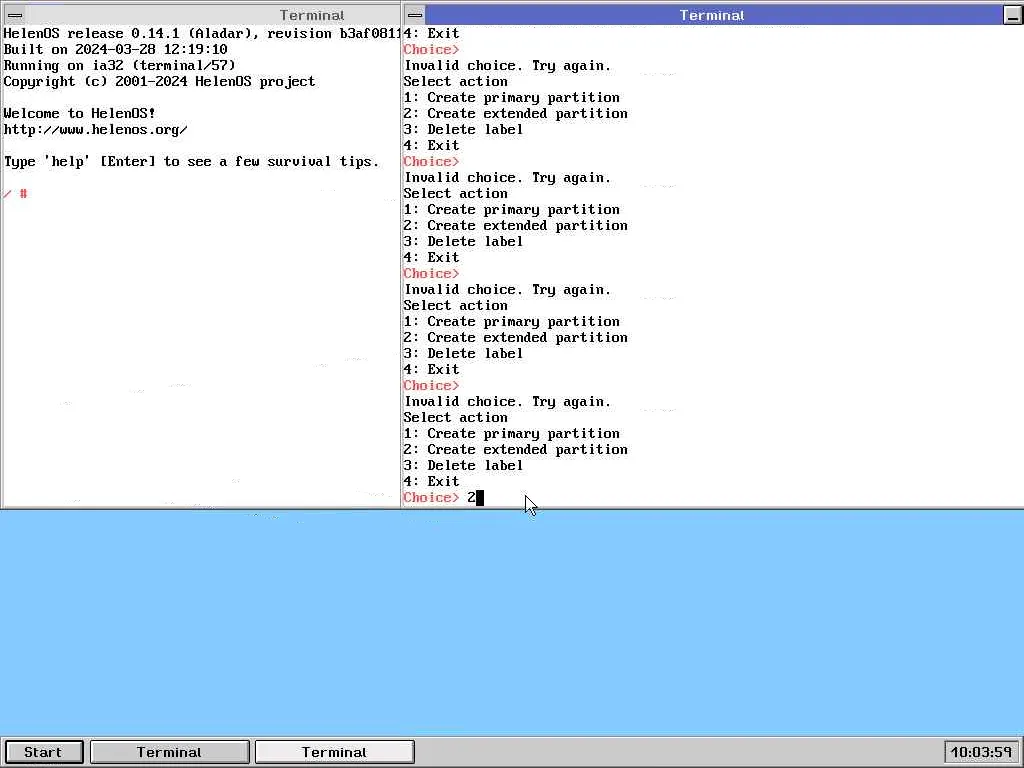This screenshot has height=768, width=1024.
Task: Click the 10:03:59 taskbar clock
Action: coord(981,752)
